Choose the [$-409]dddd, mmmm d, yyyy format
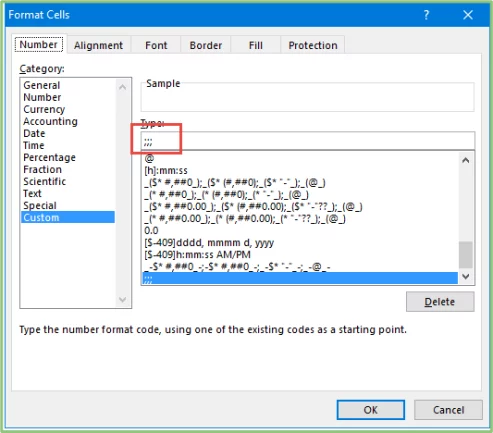The image size is (493, 433). point(300,242)
